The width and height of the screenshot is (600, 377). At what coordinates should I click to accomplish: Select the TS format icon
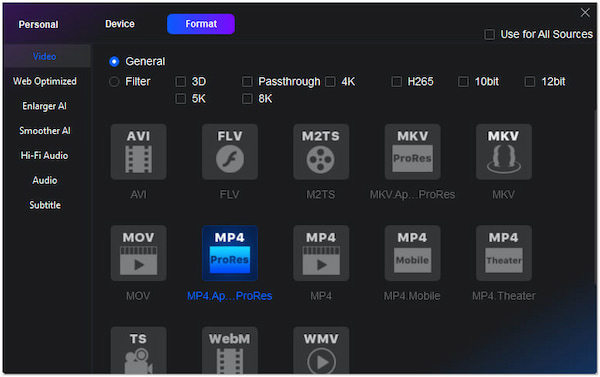point(139,350)
